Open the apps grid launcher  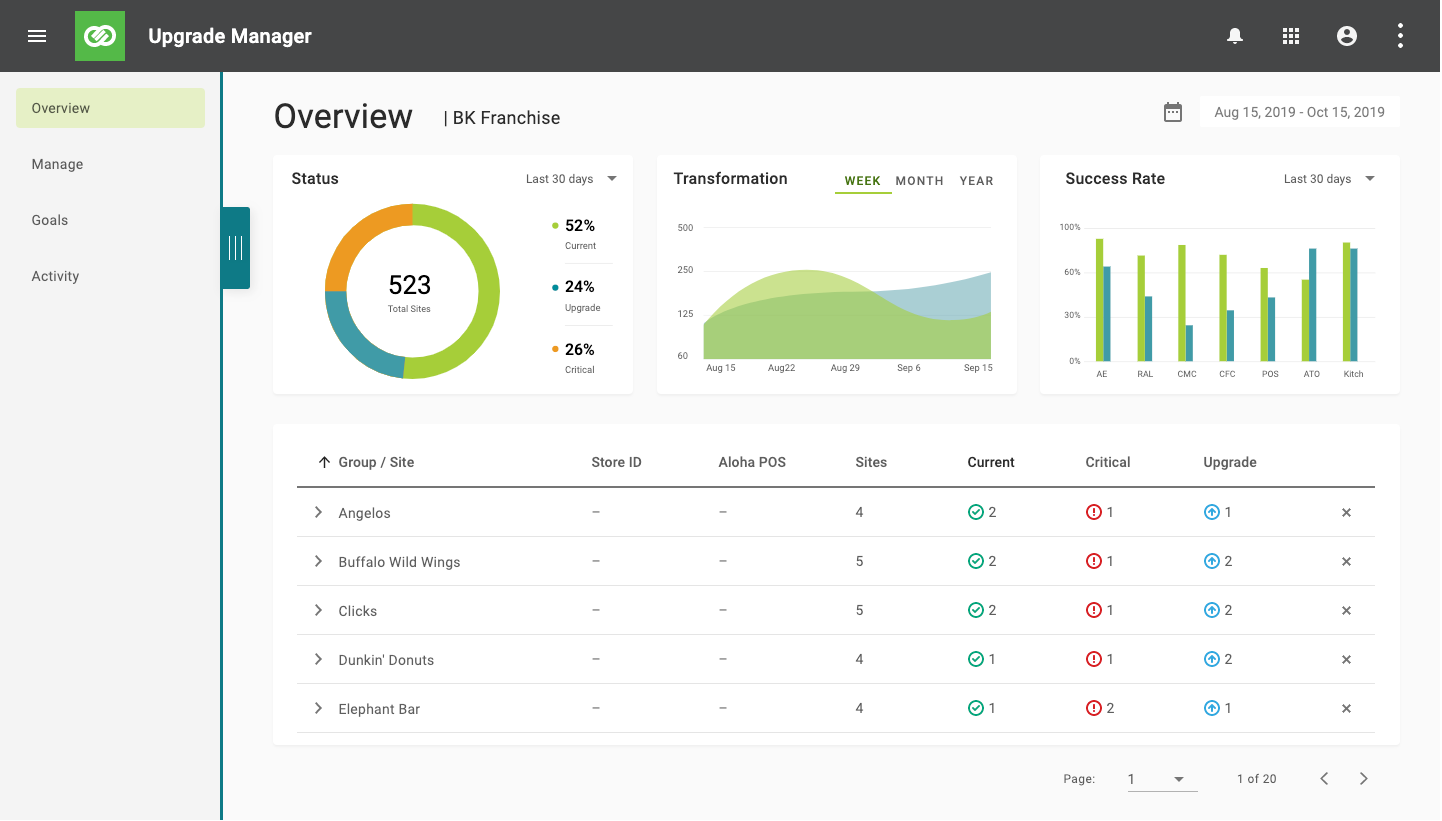tap(1291, 36)
